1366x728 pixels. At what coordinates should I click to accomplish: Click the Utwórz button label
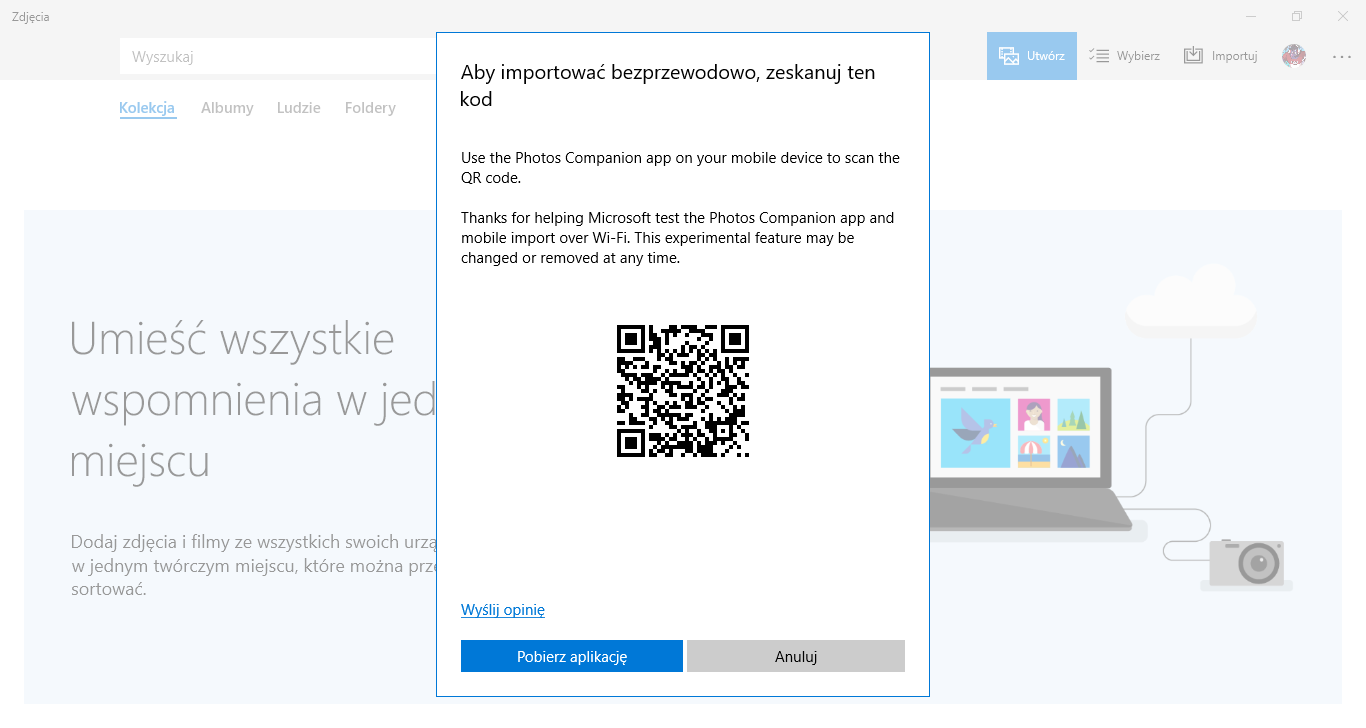[1045, 56]
